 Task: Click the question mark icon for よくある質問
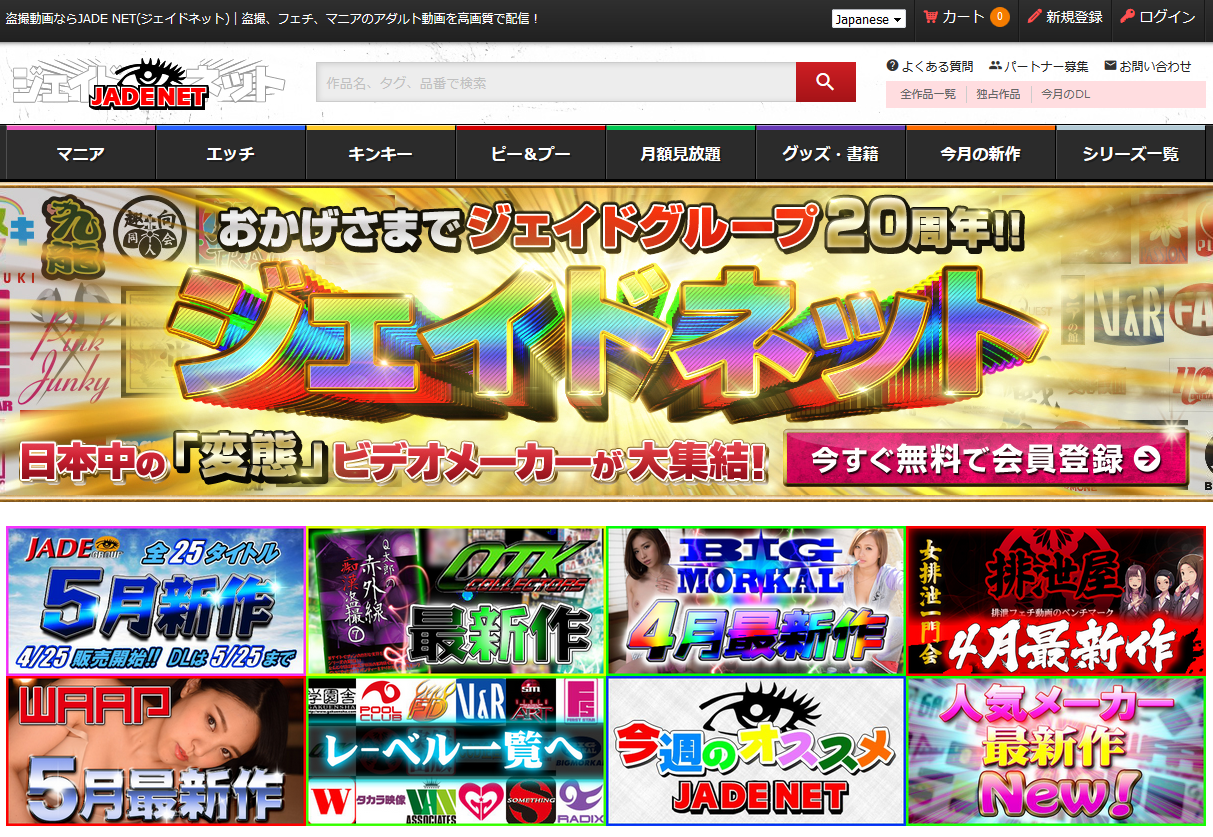click(892, 66)
